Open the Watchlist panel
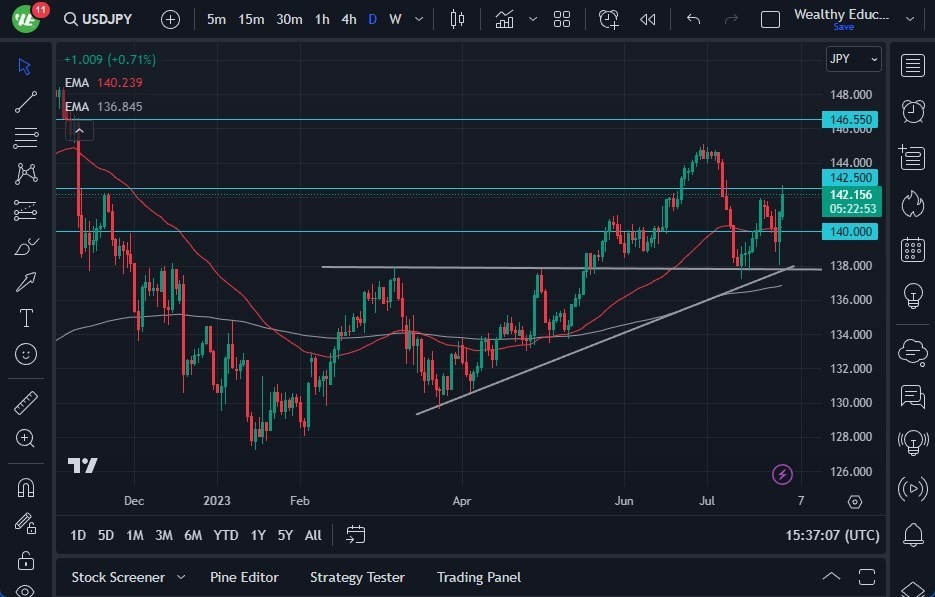935x597 pixels. [x=913, y=65]
